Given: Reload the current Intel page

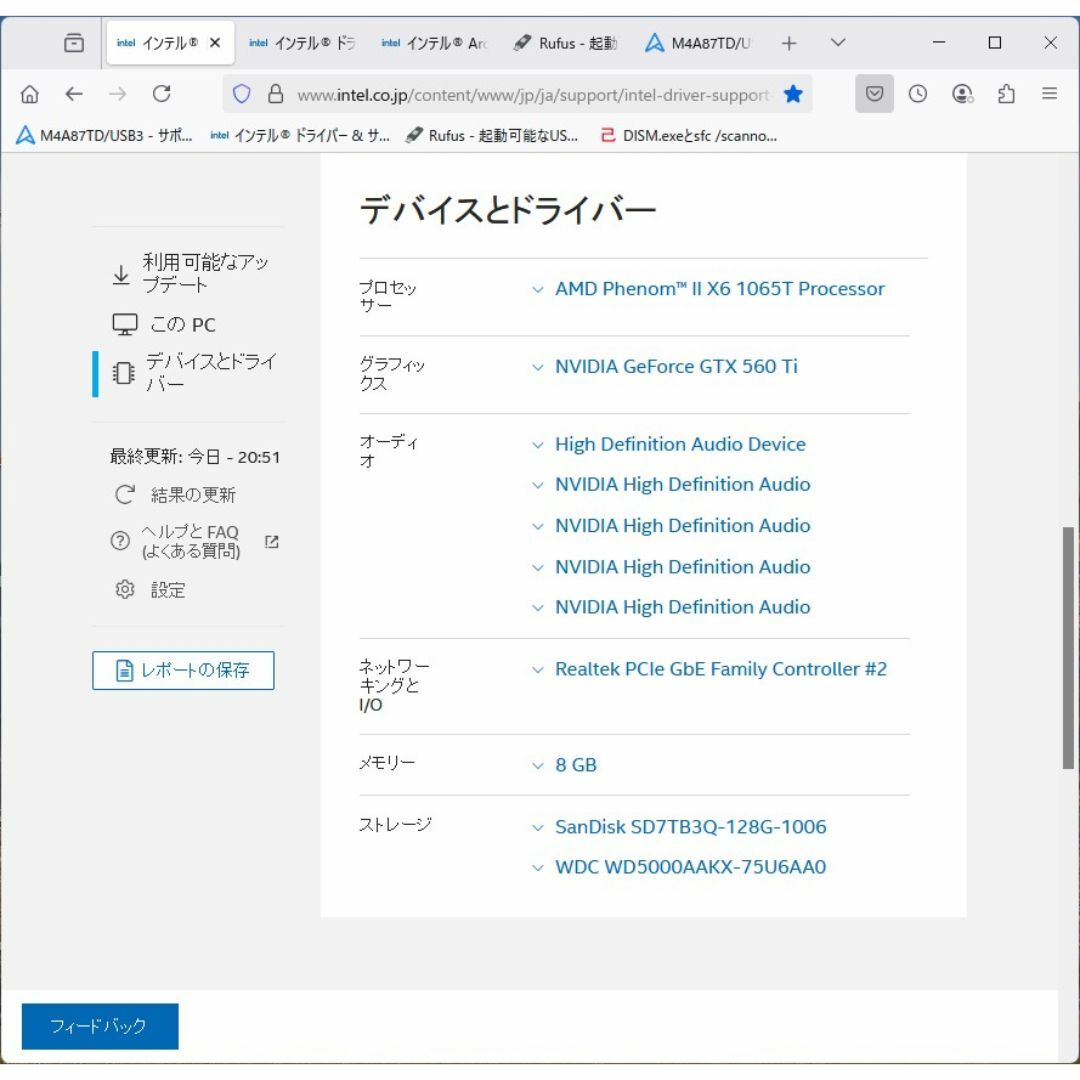Looking at the screenshot, I should coord(162,94).
